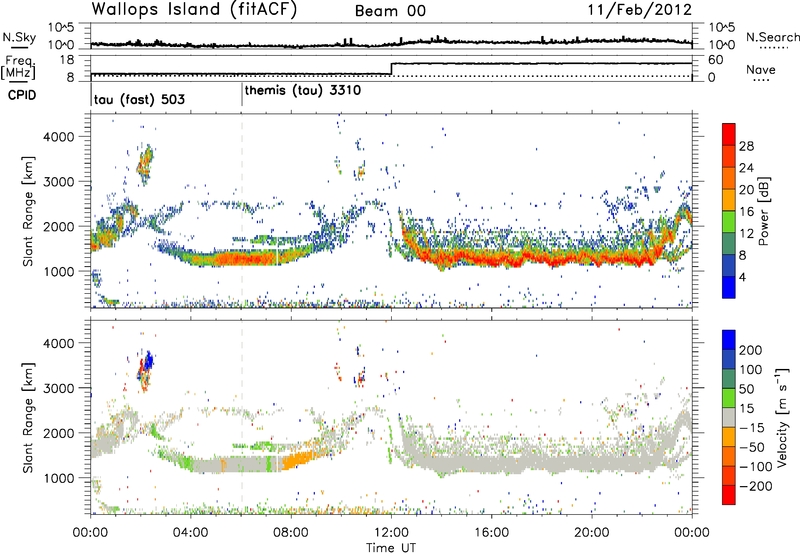The width and height of the screenshot is (800, 554).
Task: Click the 'Wallops Island (fitACF)' title text
Action: pyautogui.click(x=194, y=10)
